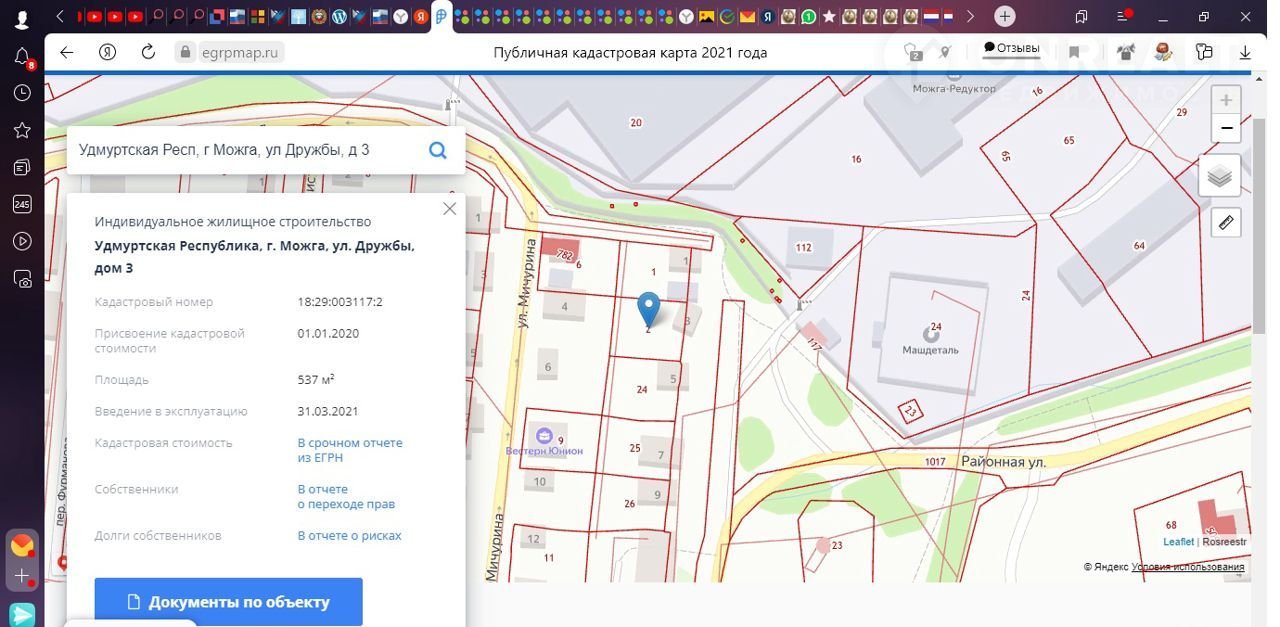Open the Отзывы reviews button
The width and height of the screenshot is (1280, 627).
tap(1011, 48)
